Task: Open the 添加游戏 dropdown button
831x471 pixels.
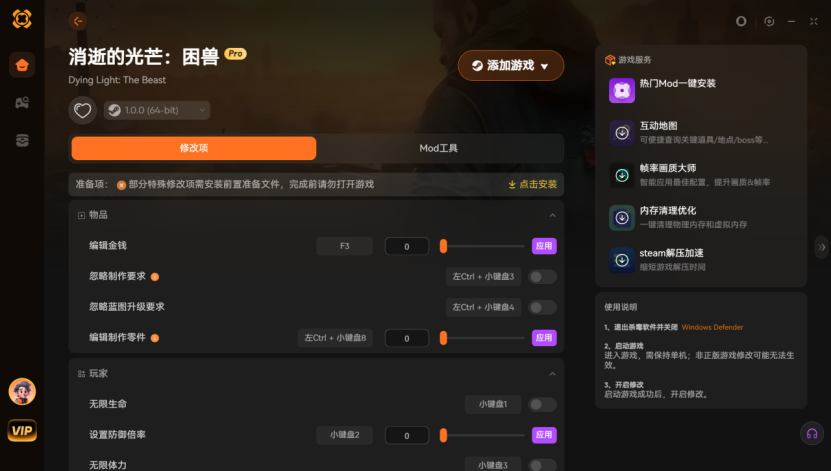Action: (511, 66)
